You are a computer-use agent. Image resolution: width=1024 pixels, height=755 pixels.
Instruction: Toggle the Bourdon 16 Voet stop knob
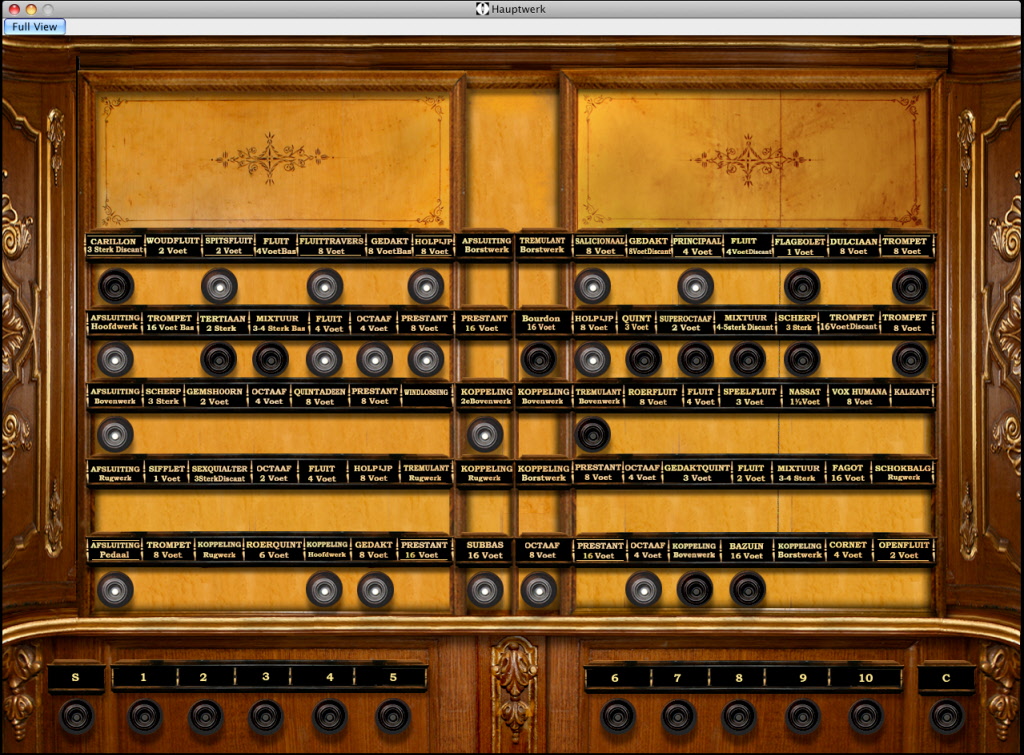click(539, 359)
